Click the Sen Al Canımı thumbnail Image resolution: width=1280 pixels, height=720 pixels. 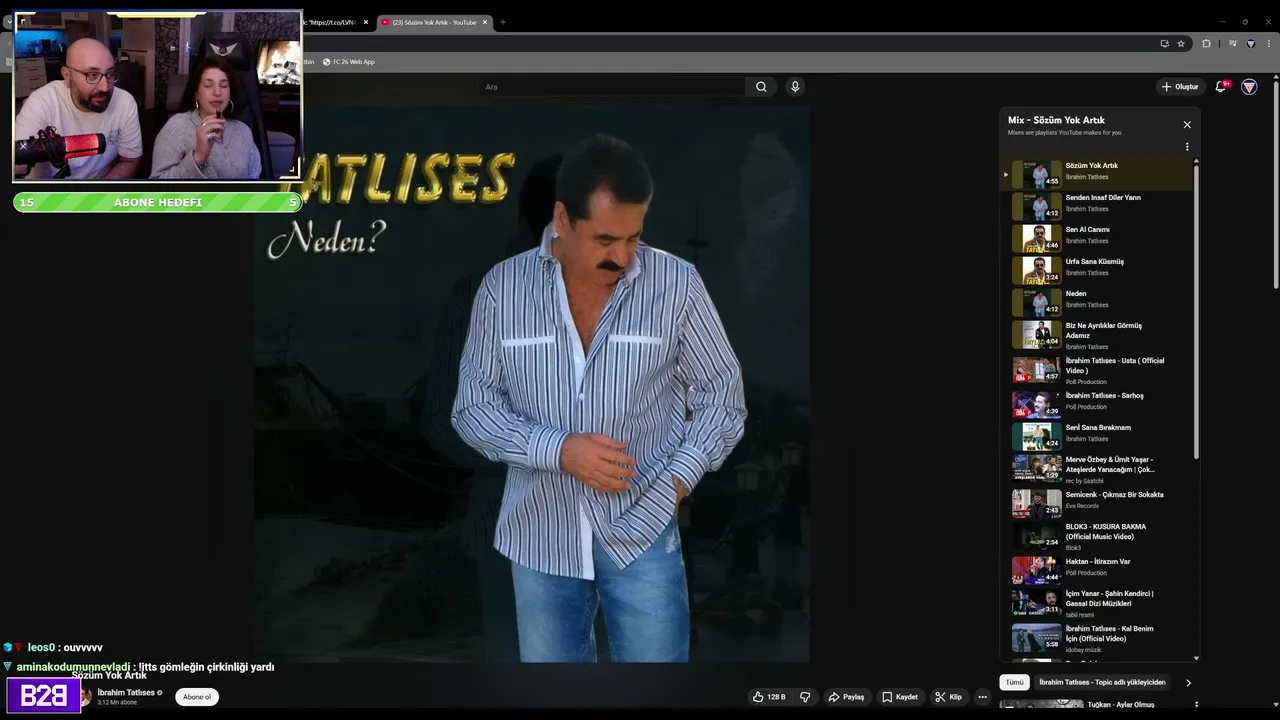coord(1037,238)
